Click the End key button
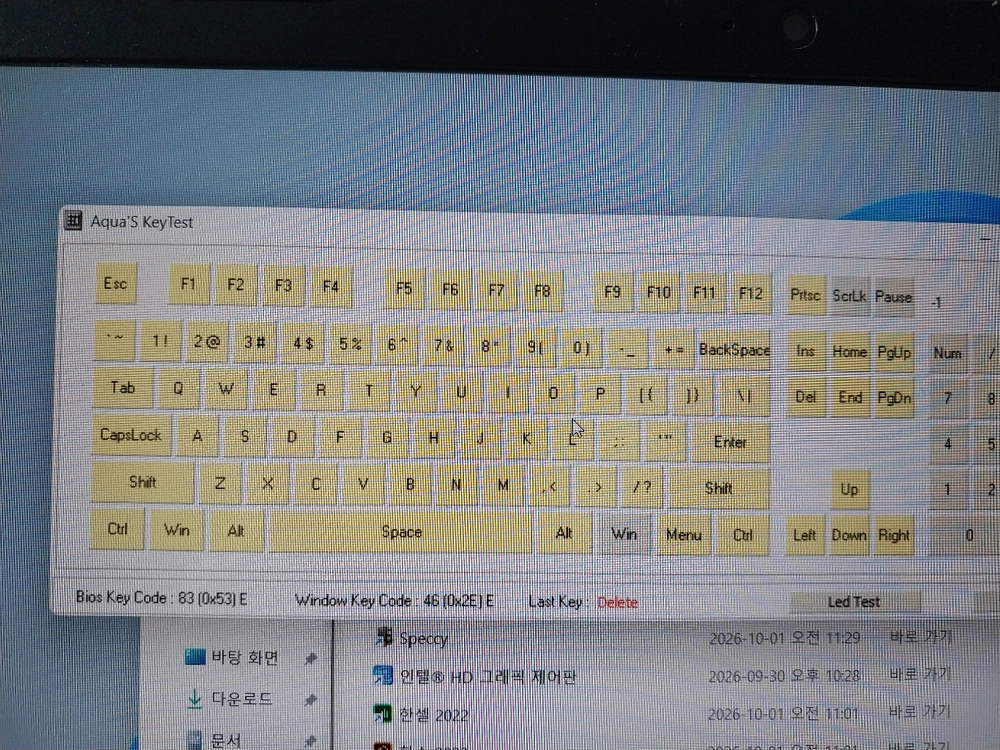 point(849,398)
